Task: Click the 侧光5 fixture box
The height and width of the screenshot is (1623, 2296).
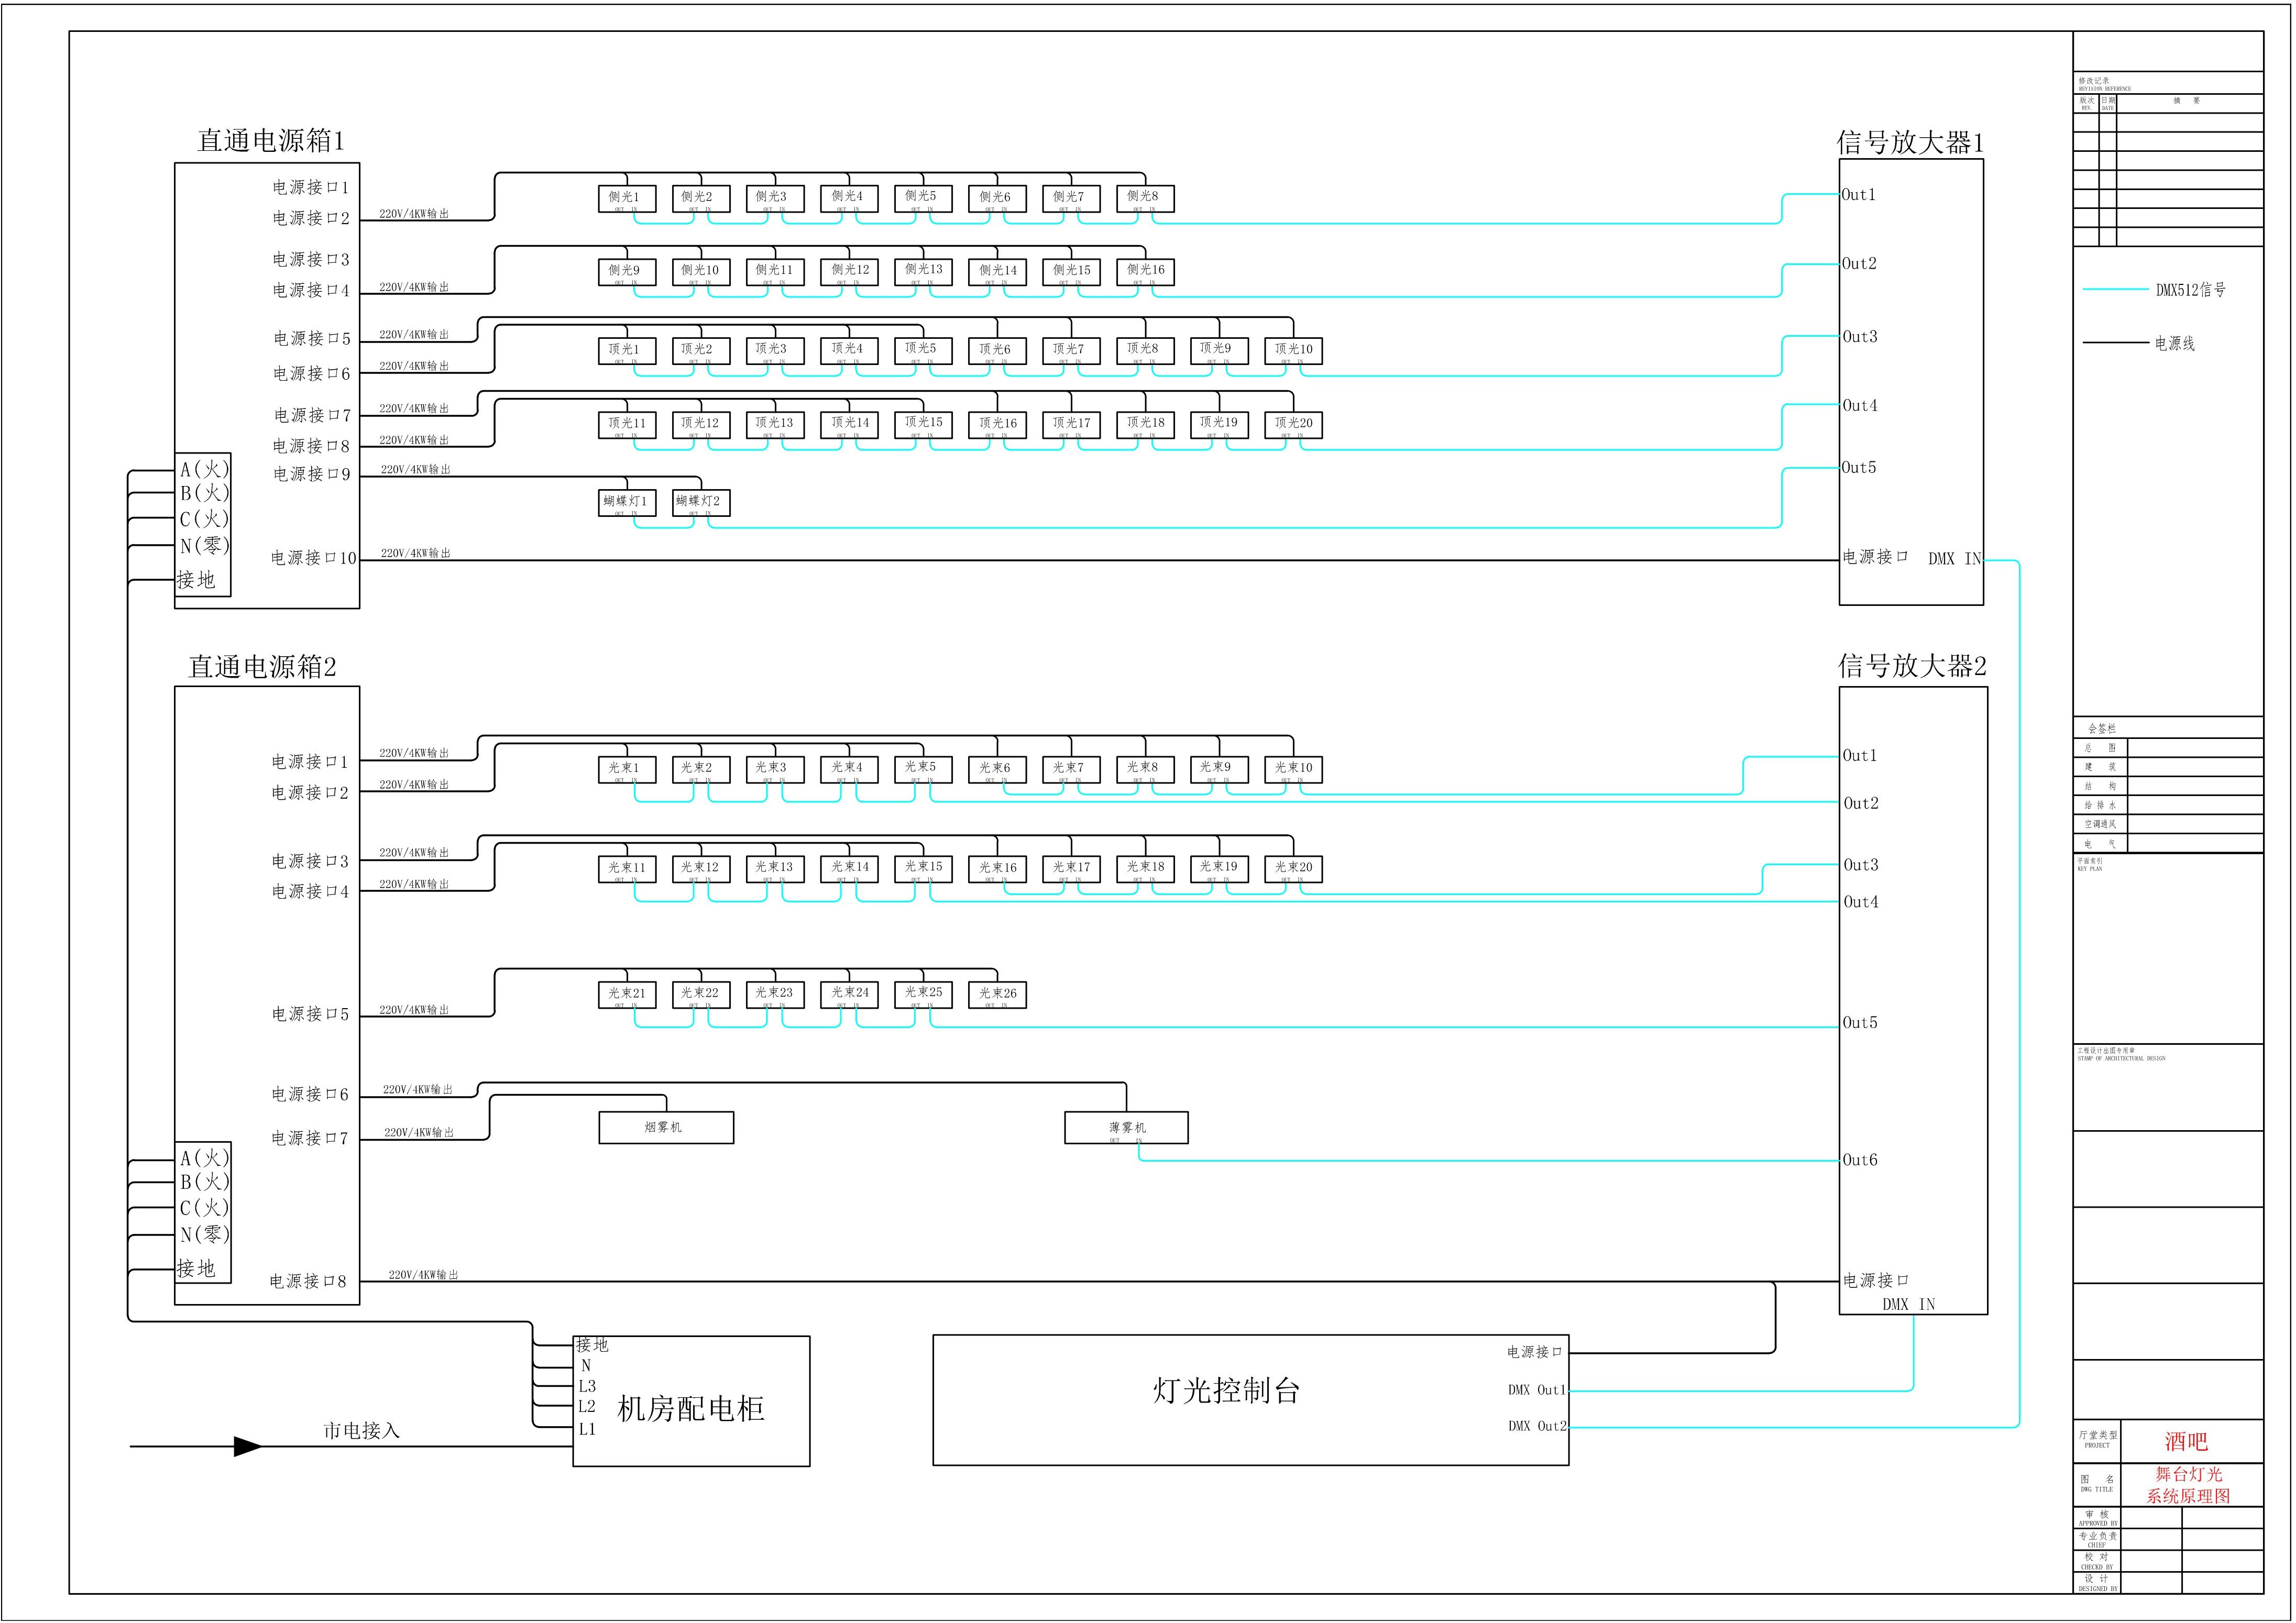Action: [x=923, y=198]
